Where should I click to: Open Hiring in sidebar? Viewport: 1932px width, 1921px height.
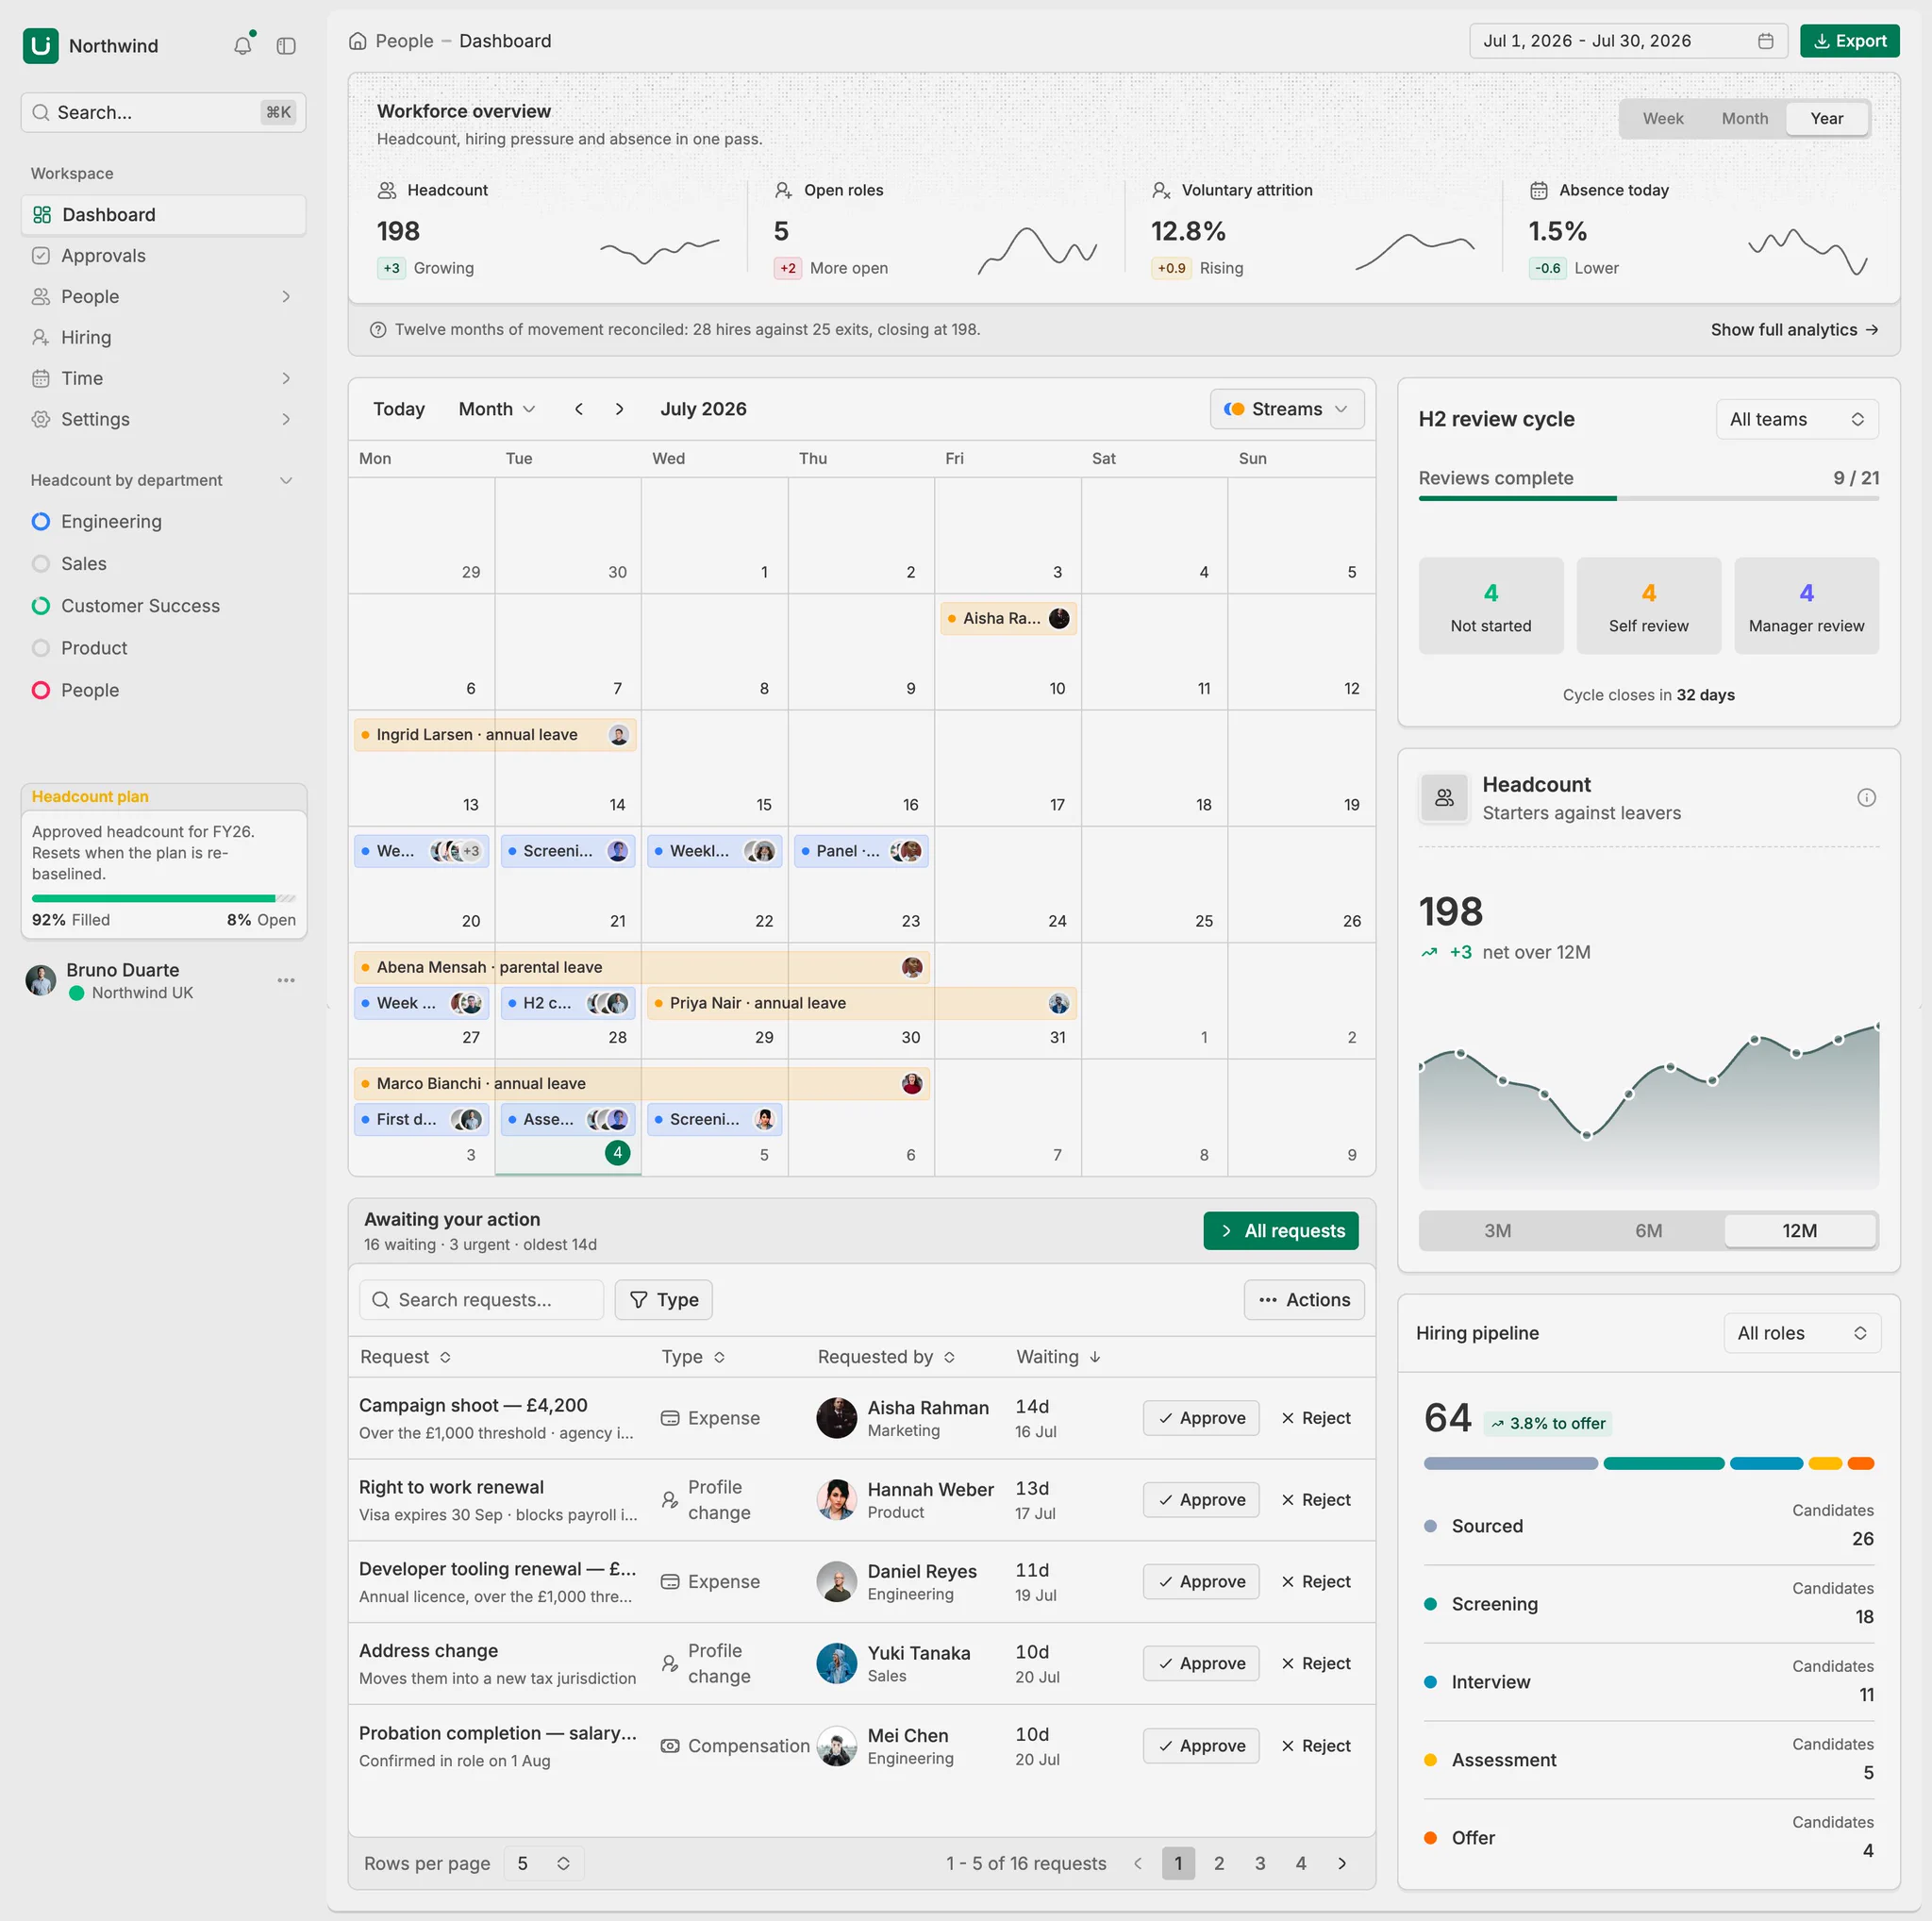(163, 337)
